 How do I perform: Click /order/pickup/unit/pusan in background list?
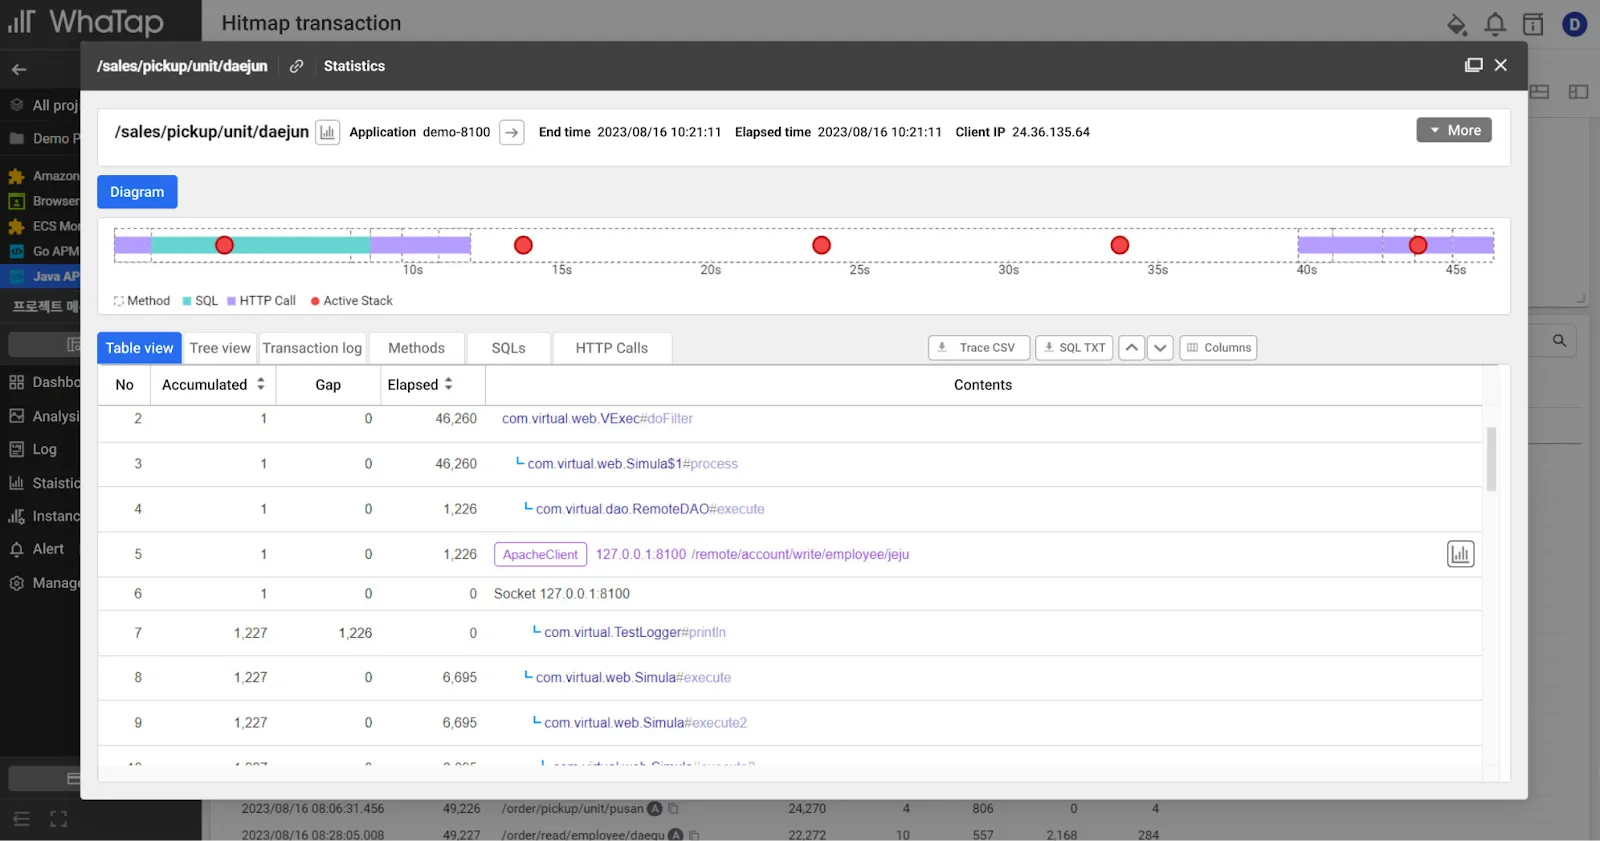click(572, 809)
